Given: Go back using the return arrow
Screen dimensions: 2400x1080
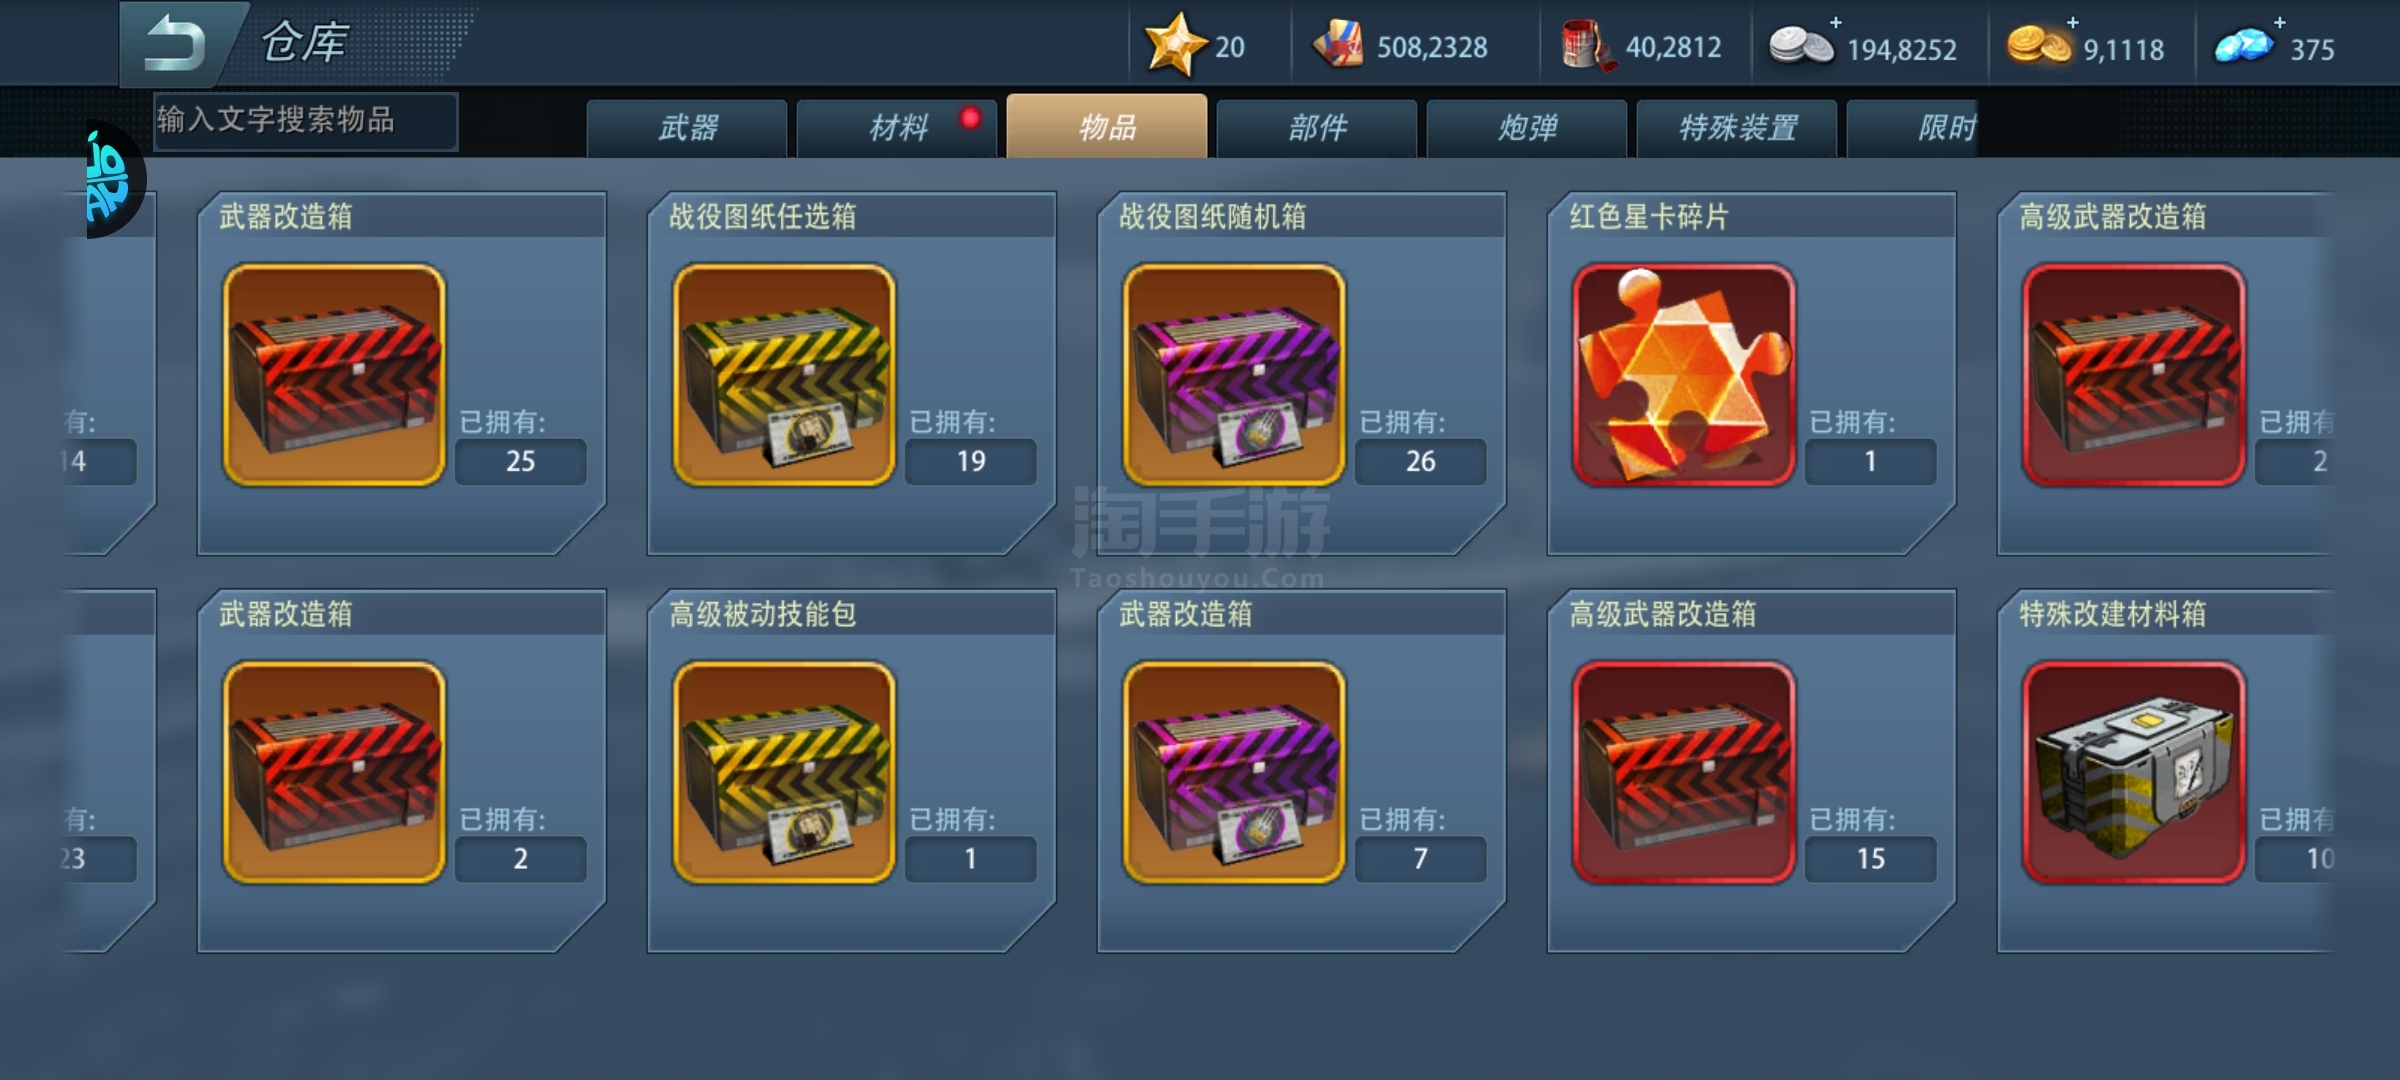Looking at the screenshot, I should click(x=176, y=44).
